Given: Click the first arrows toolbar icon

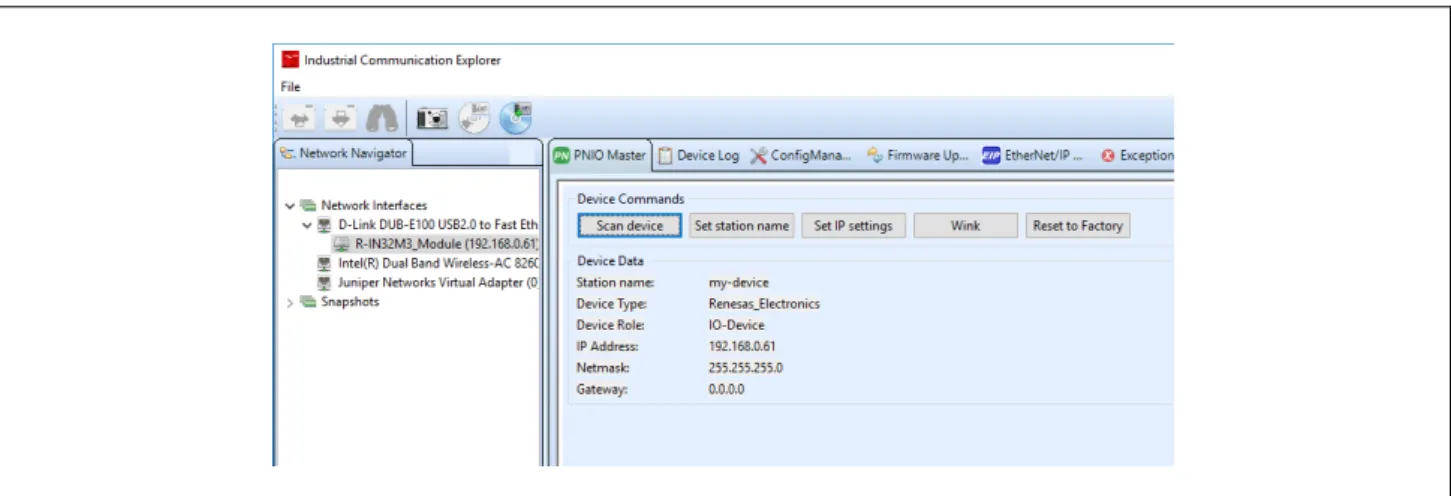Looking at the screenshot, I should pyautogui.click(x=297, y=119).
